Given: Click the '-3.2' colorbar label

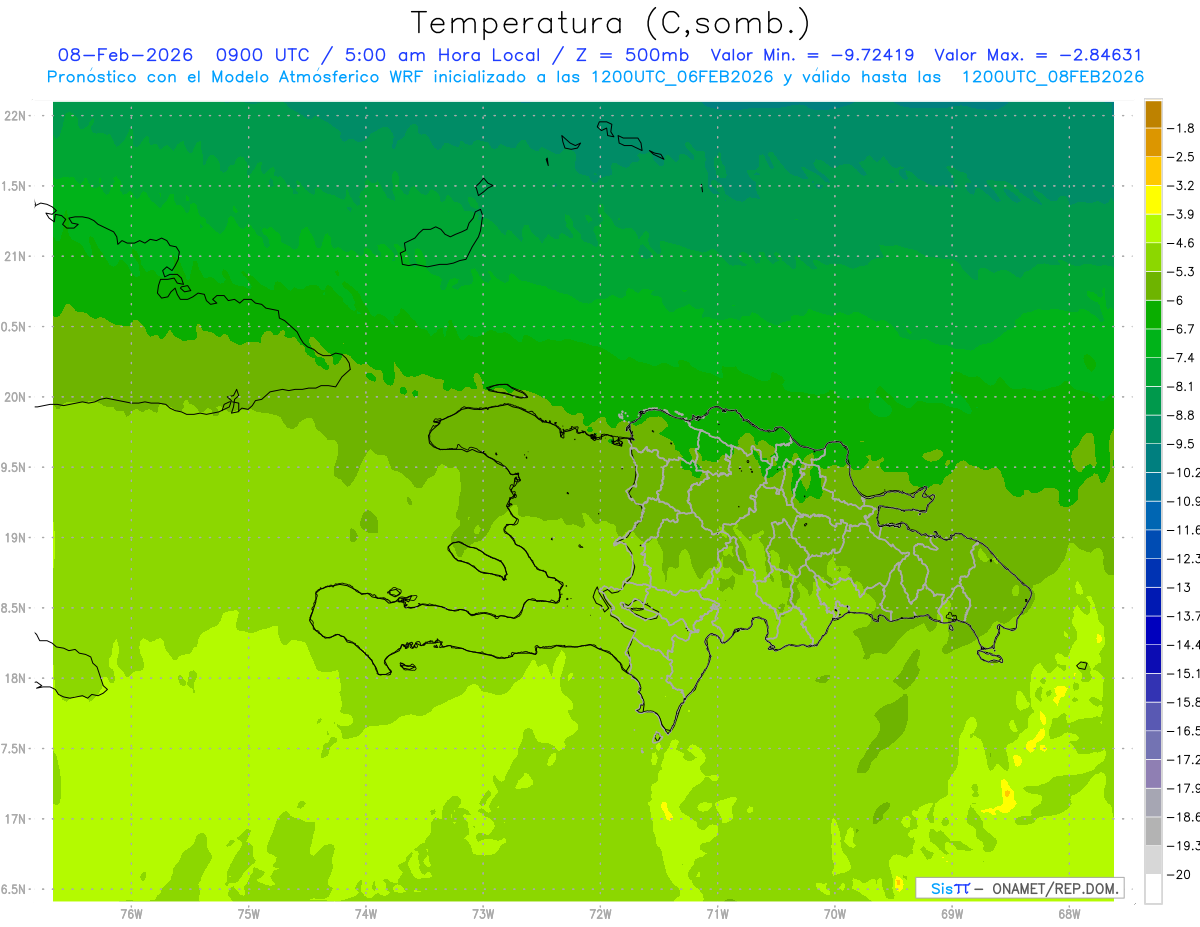Looking at the screenshot, I should tap(1183, 186).
